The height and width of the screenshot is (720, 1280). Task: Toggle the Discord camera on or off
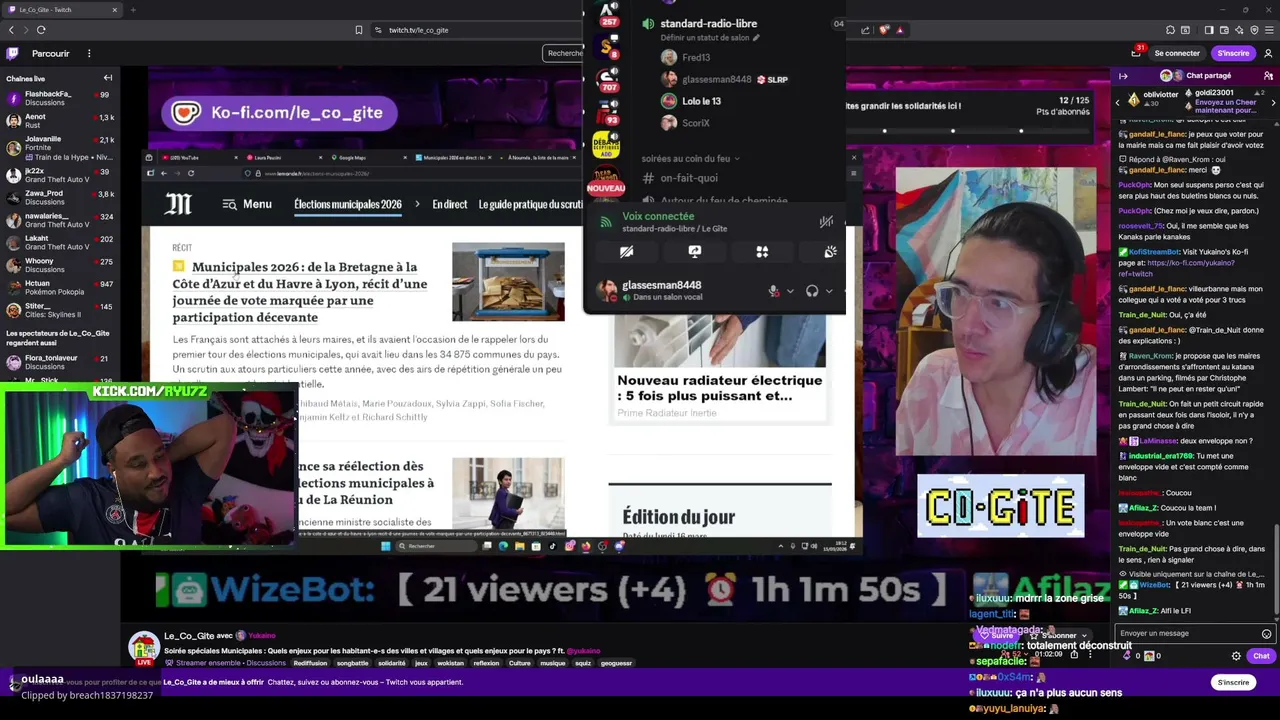[626, 252]
